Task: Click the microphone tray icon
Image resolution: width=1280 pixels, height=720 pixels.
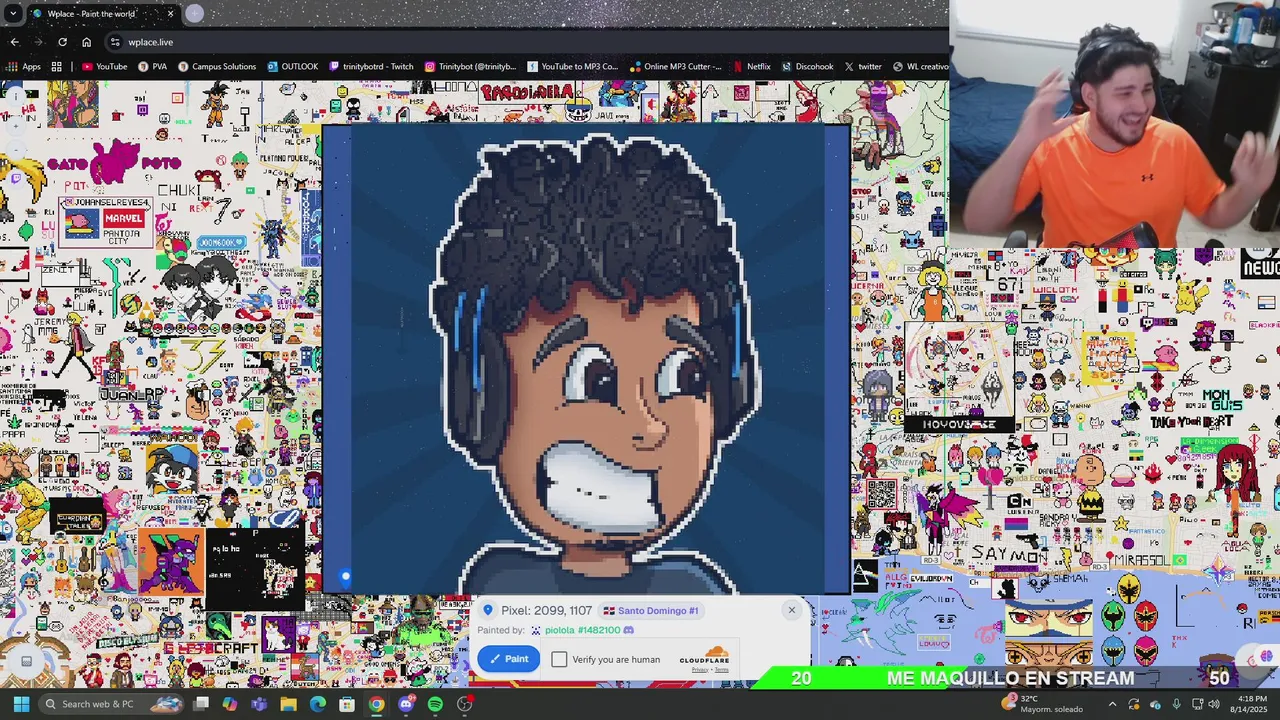Action: (x=1176, y=704)
